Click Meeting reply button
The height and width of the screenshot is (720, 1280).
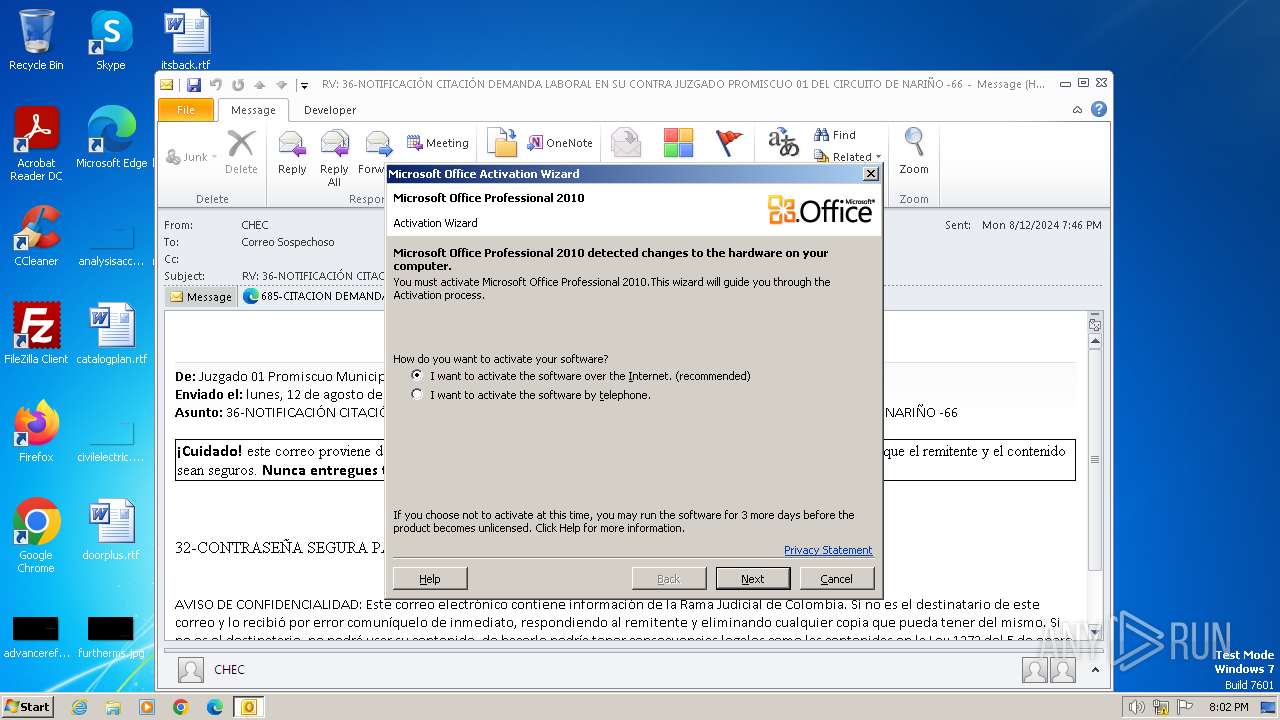[438, 143]
